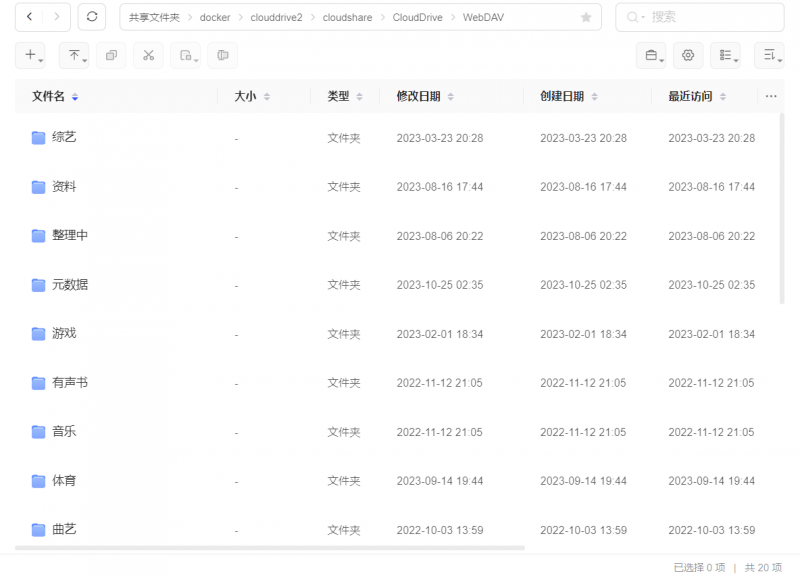Click the back navigation arrow
800x578 pixels.
(x=30, y=17)
